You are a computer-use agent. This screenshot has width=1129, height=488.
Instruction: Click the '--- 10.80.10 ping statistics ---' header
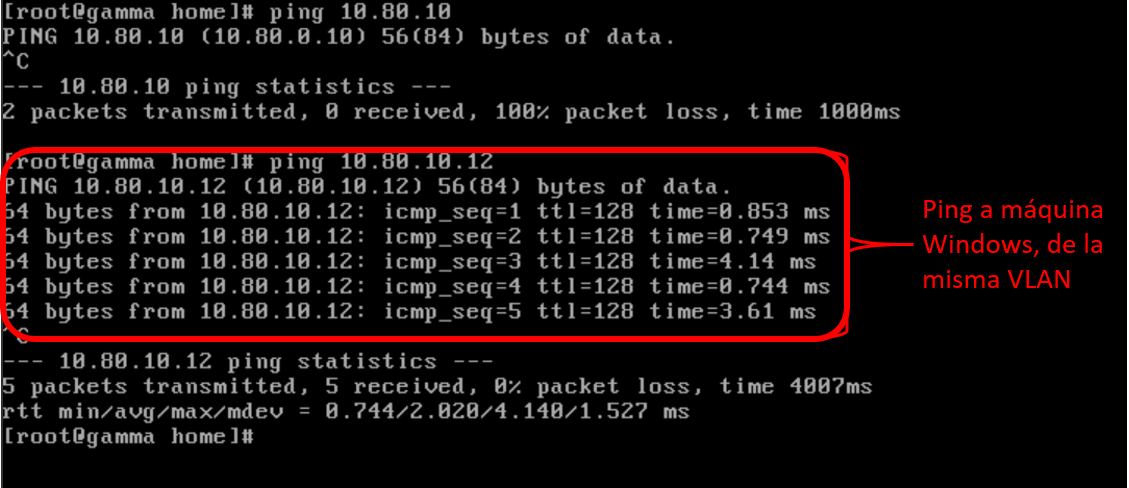click(x=227, y=88)
